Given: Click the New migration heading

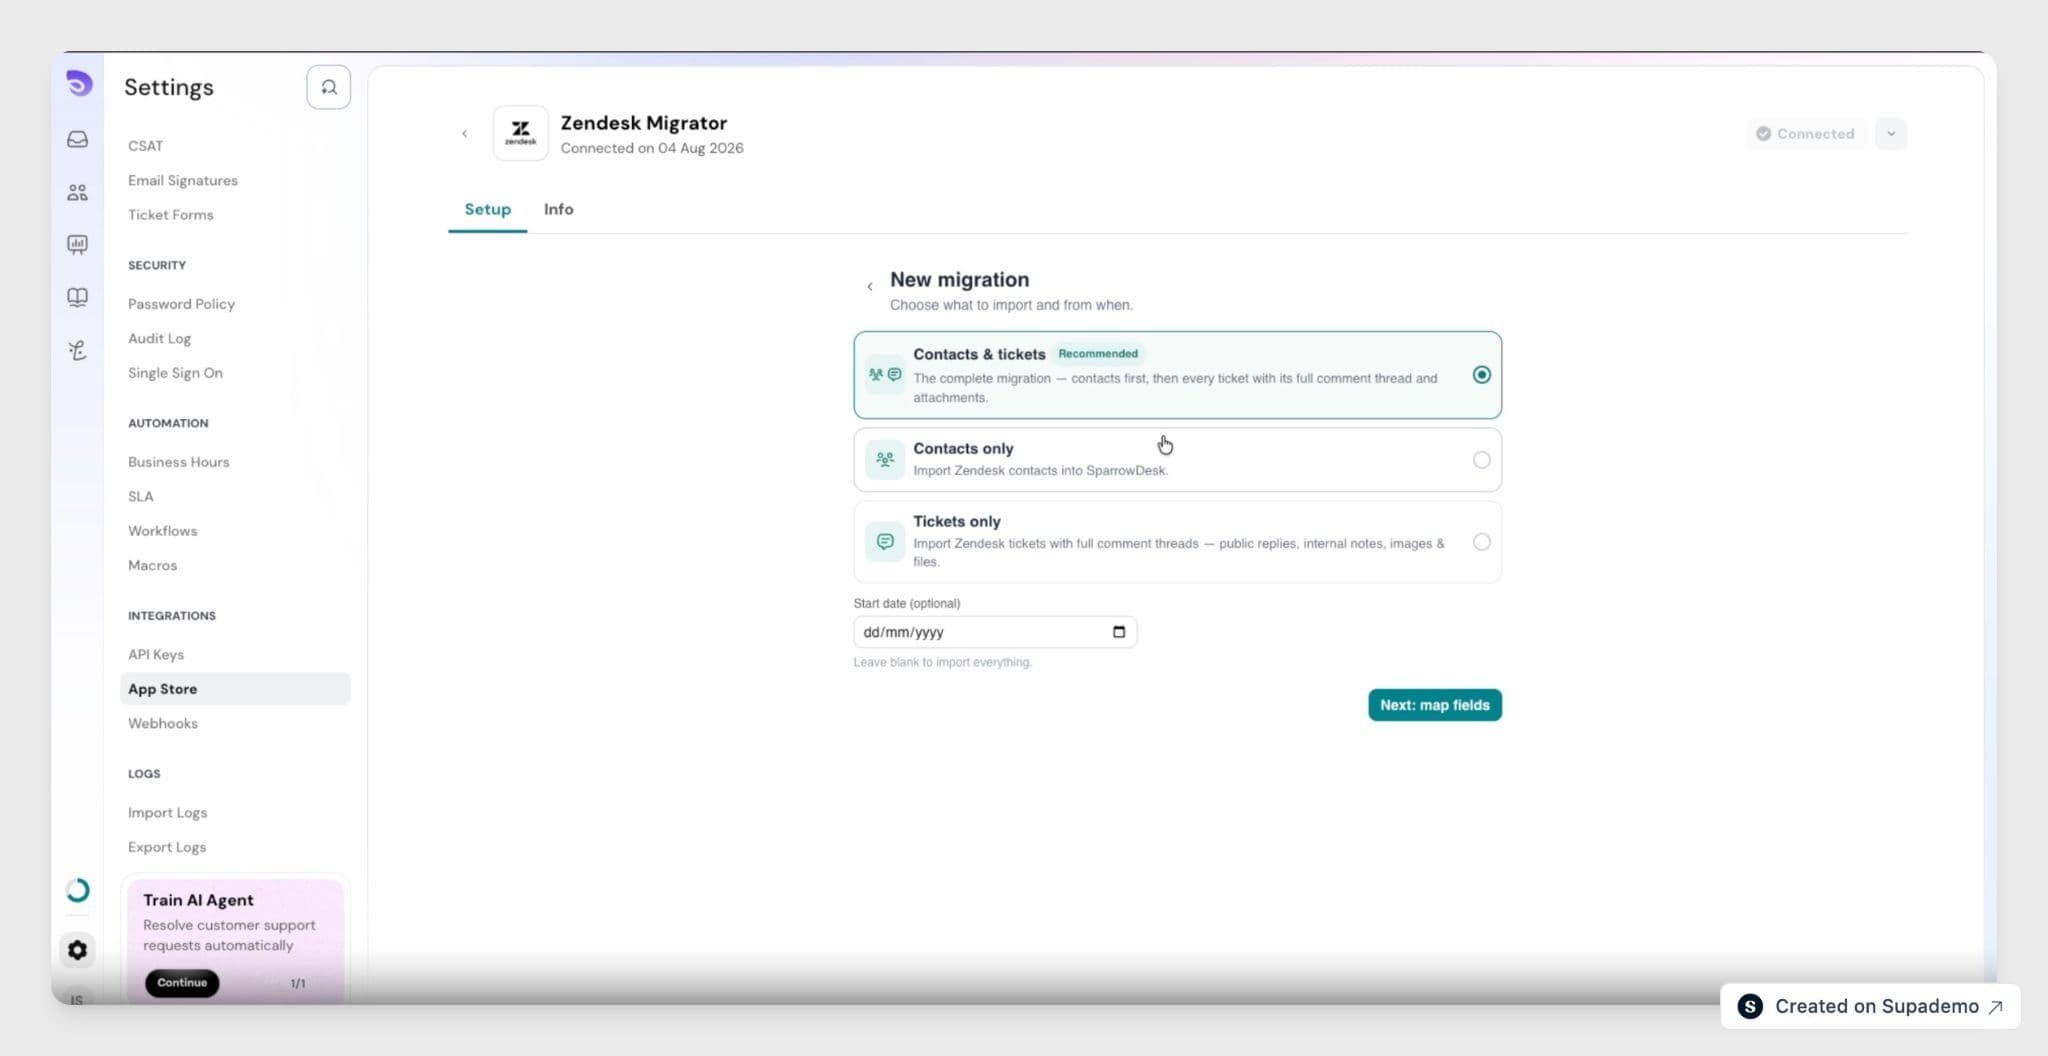Looking at the screenshot, I should click(x=960, y=280).
